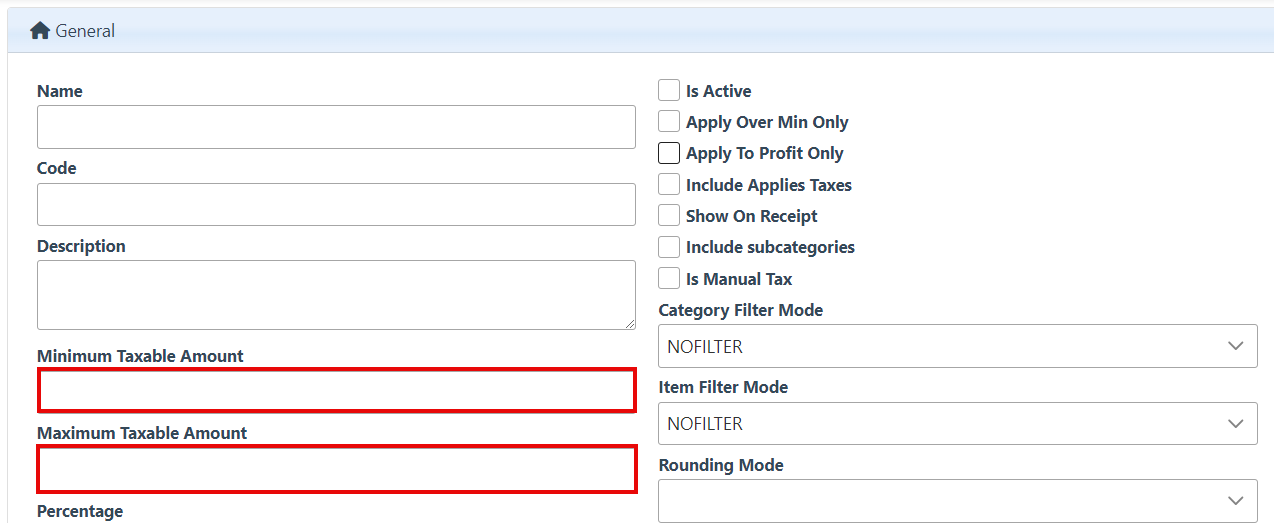Screen dimensions: 1274x523
Task: Open the General panel header
Action: [x=85, y=31]
